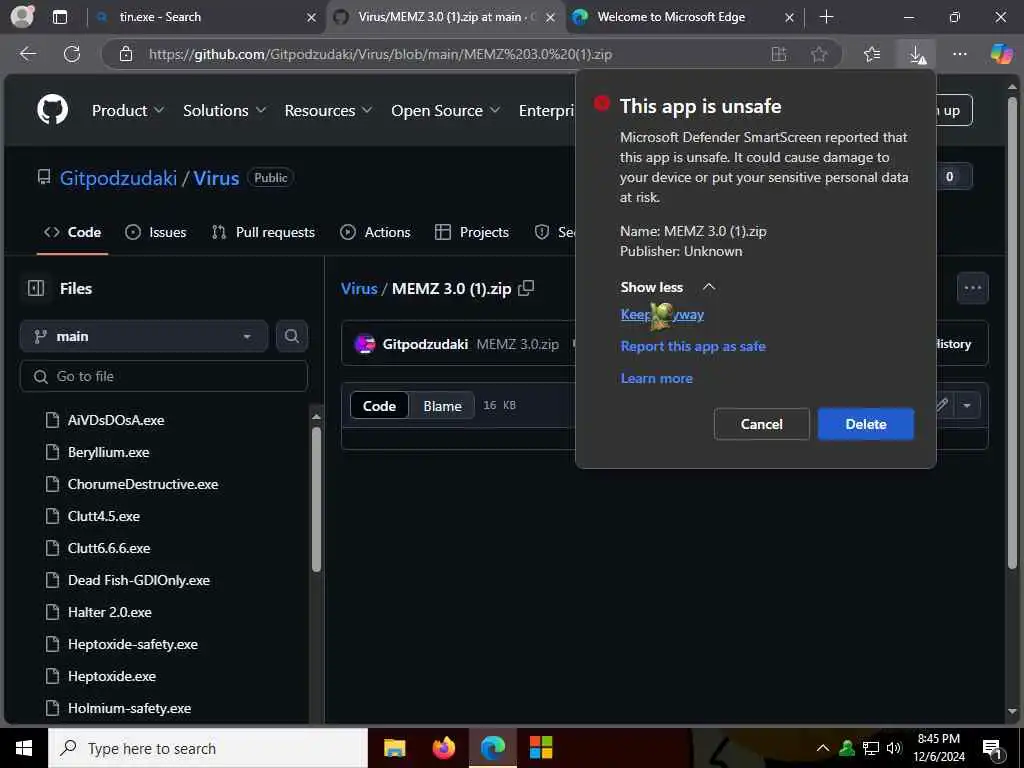Screen dimensions: 1024x768
Task: Click Report this app as safe
Action: (693, 346)
